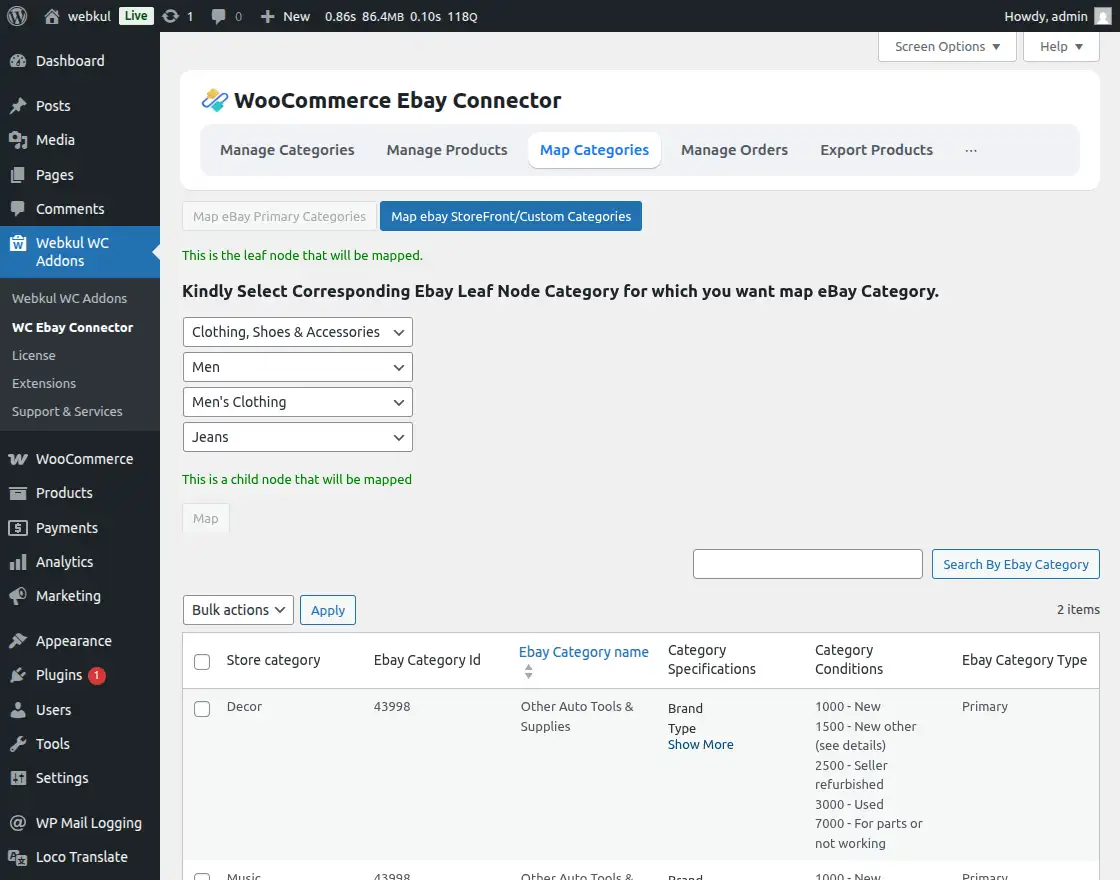The image size is (1120, 880).
Task: Switch to Manage Products tab
Action: coord(447,150)
